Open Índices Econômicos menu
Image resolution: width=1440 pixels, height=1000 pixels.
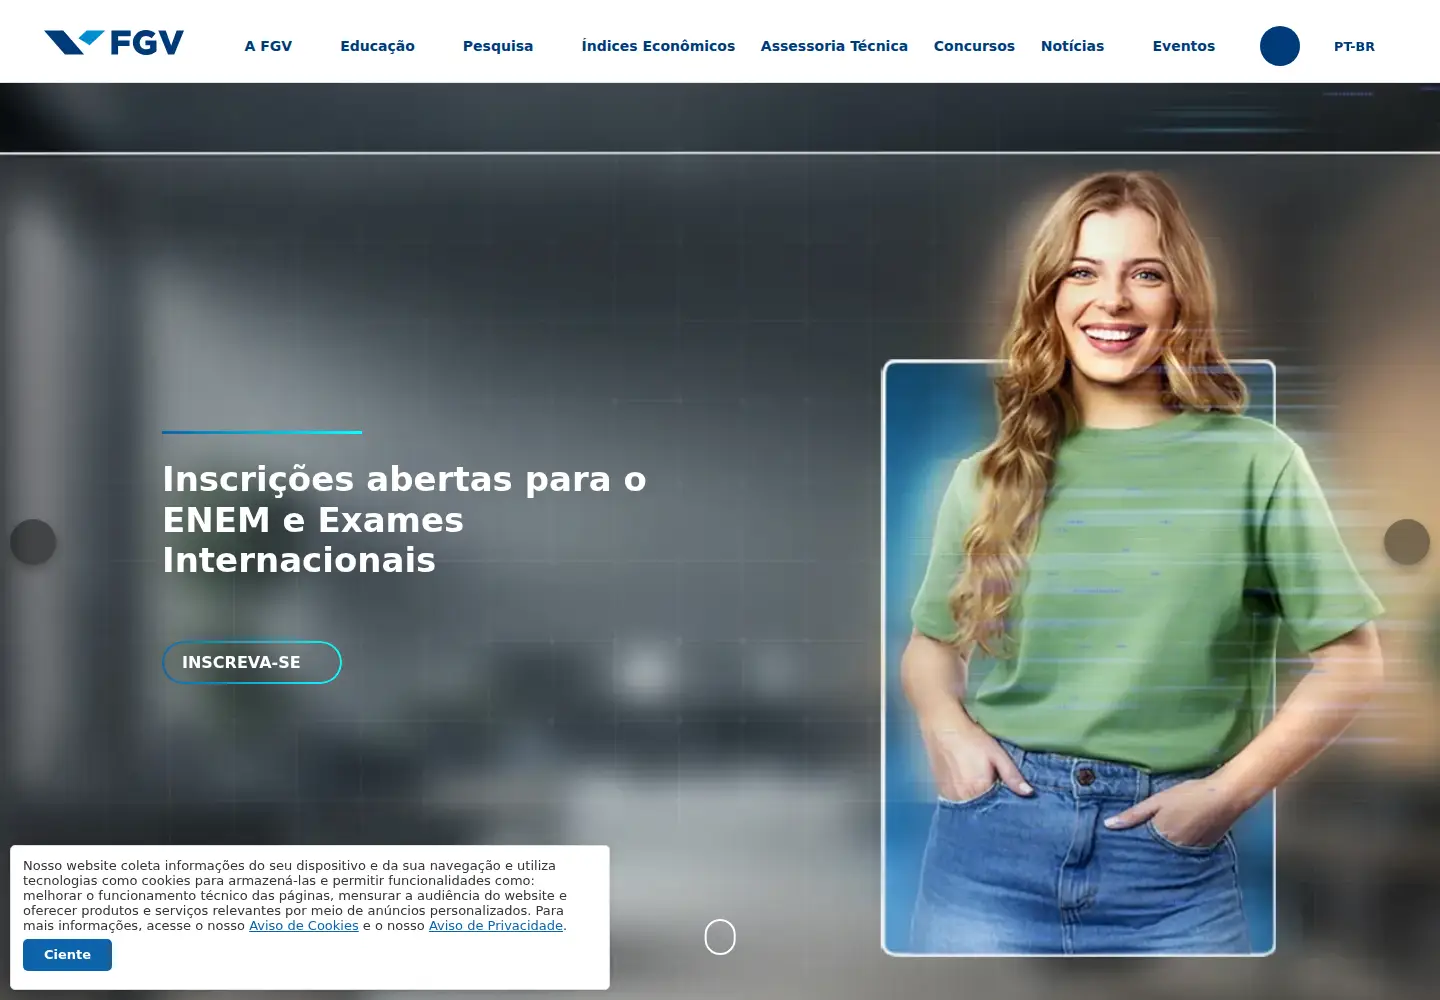[x=658, y=46]
